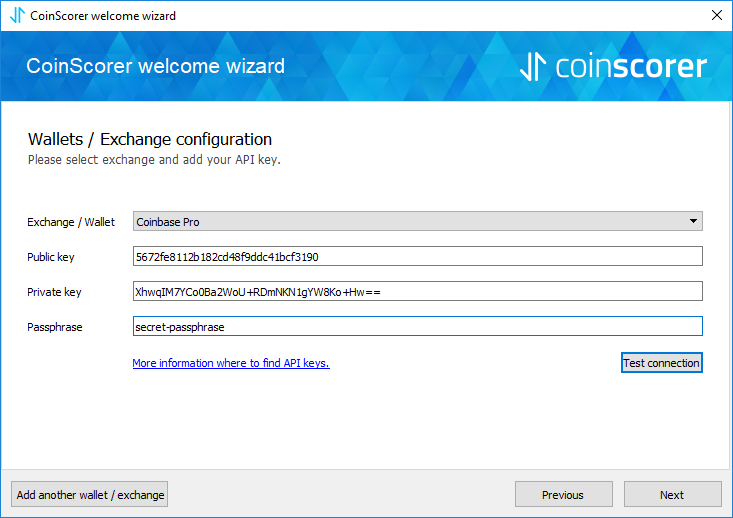Screen dimensions: 733x518
Task: Click the Private key label
Action: 54,292
